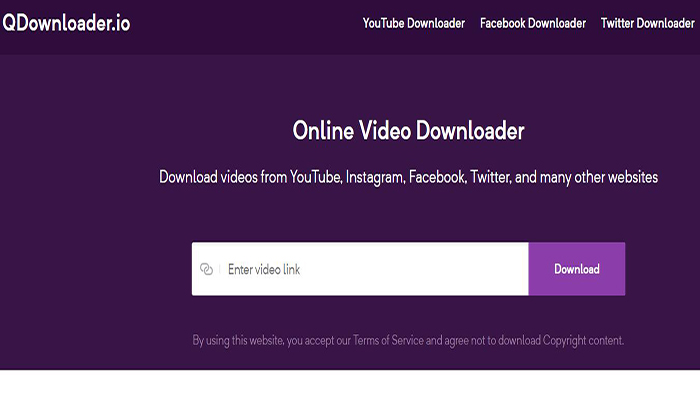Click the 'Download videos from YouTube, Instagram' subtitle
This screenshot has height=400, width=700.
(408, 177)
